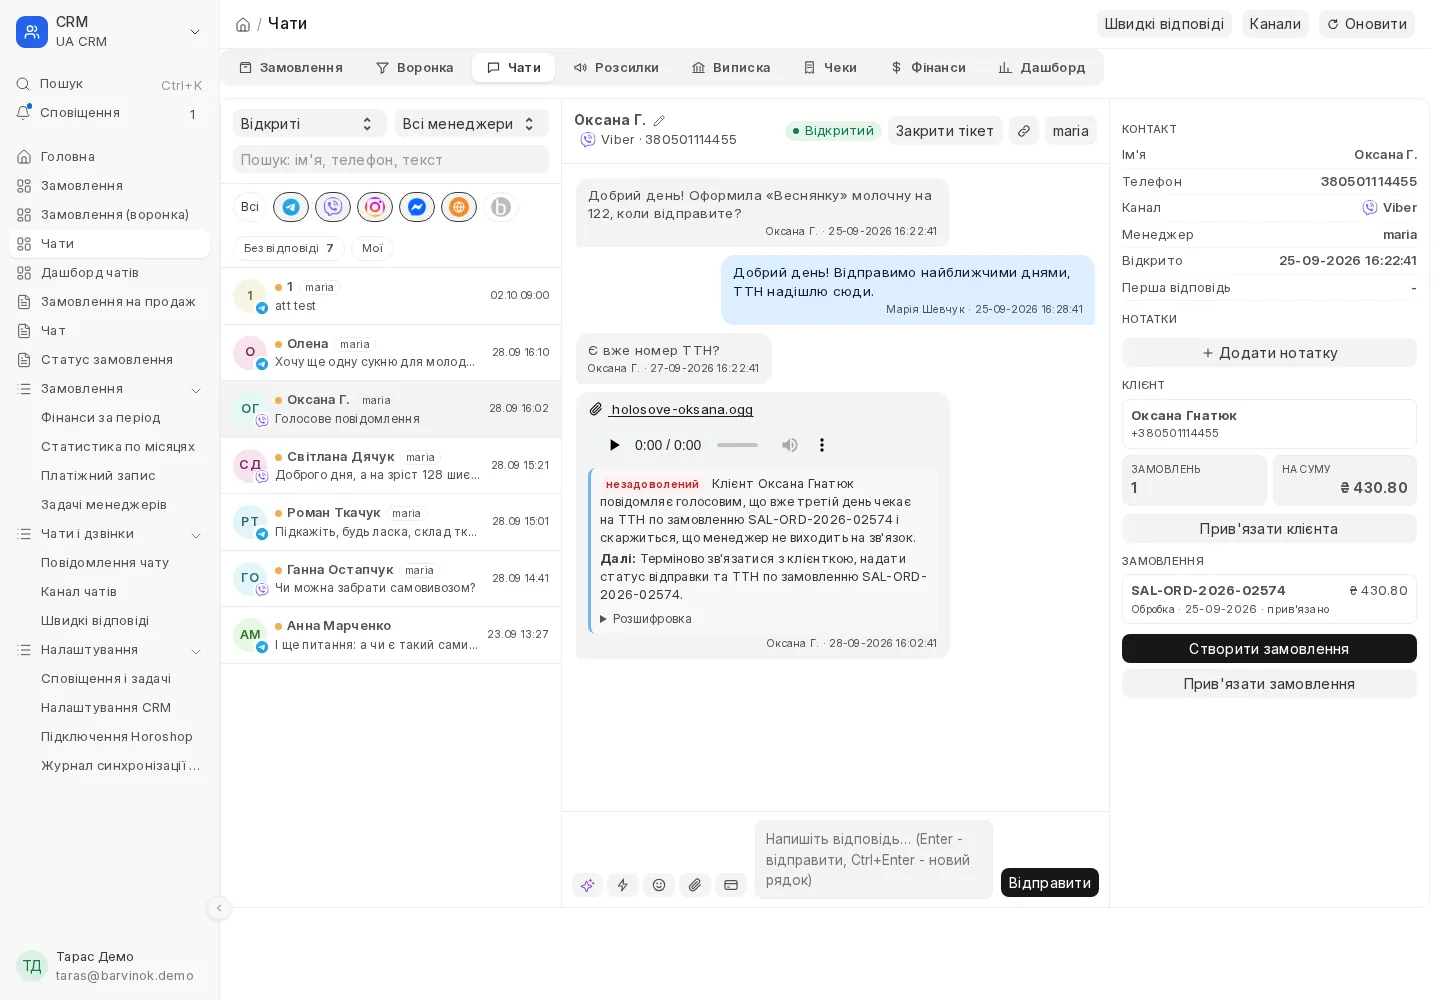The width and height of the screenshot is (1440, 1000).
Task: Toggle the 'Без відповіді' filter chip
Action: click(x=289, y=248)
